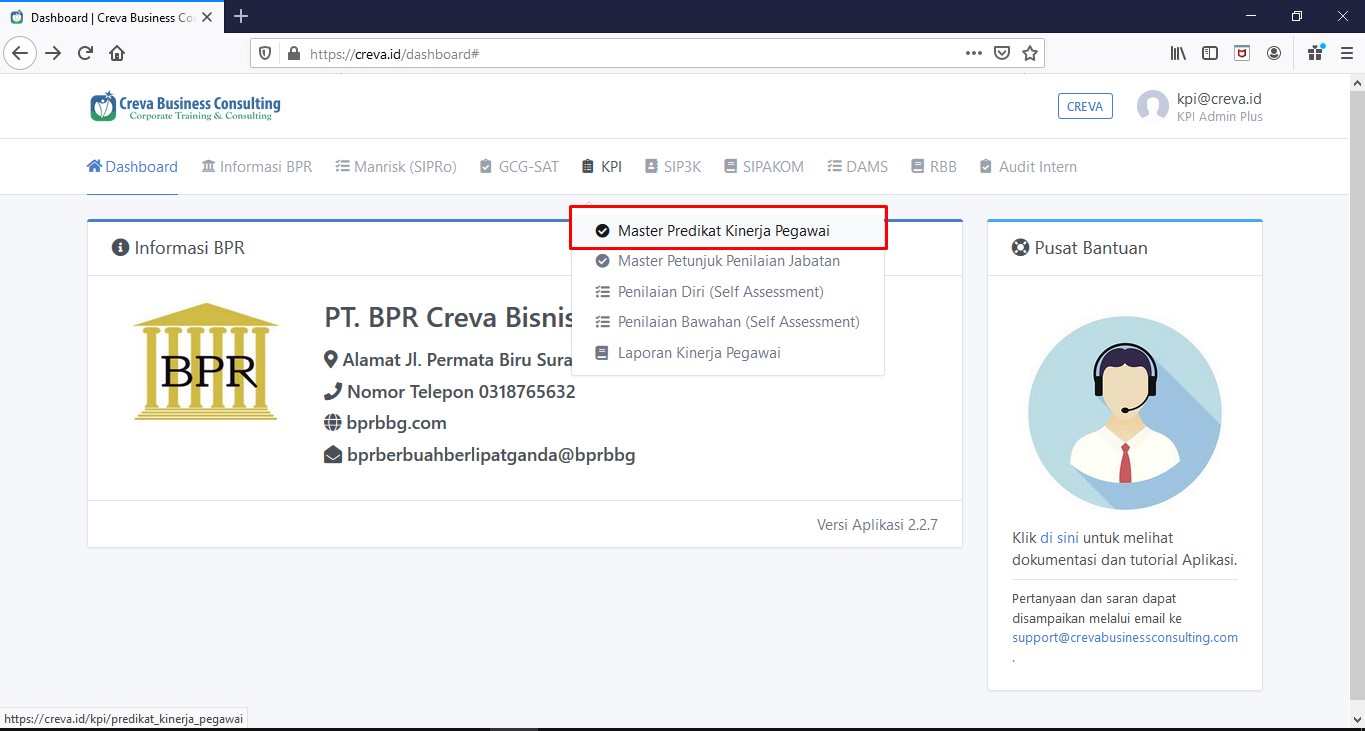The image size is (1365, 731).
Task: Open the browser home page
Action: point(117,53)
